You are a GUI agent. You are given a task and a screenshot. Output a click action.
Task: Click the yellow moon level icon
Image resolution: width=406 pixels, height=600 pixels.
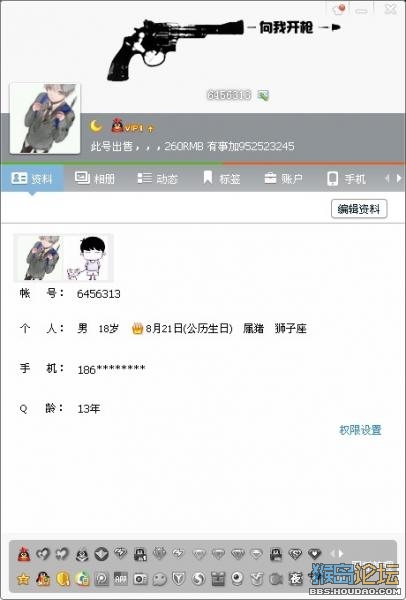coord(96,126)
